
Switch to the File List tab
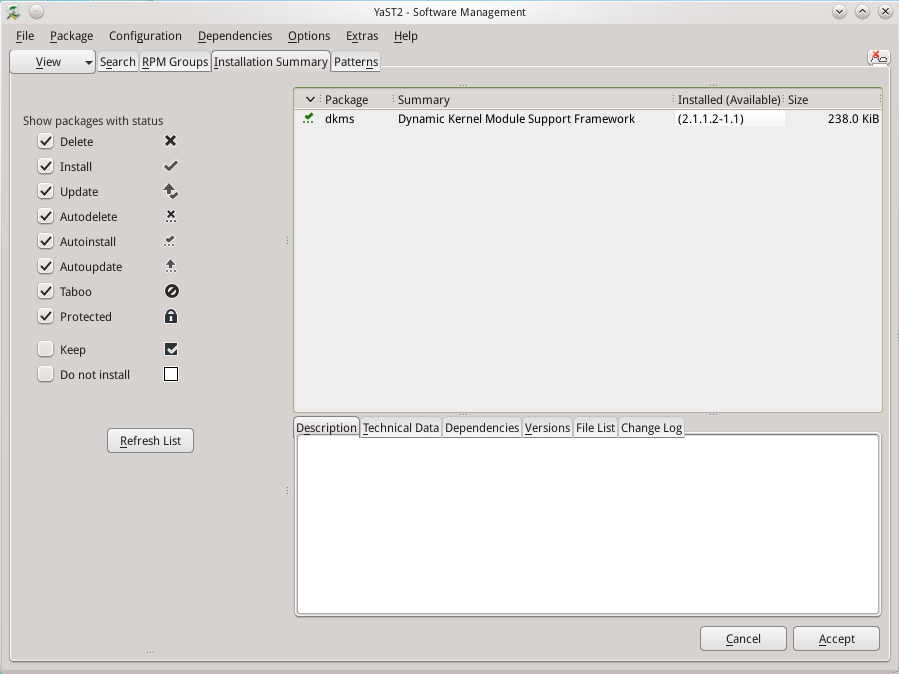595,428
